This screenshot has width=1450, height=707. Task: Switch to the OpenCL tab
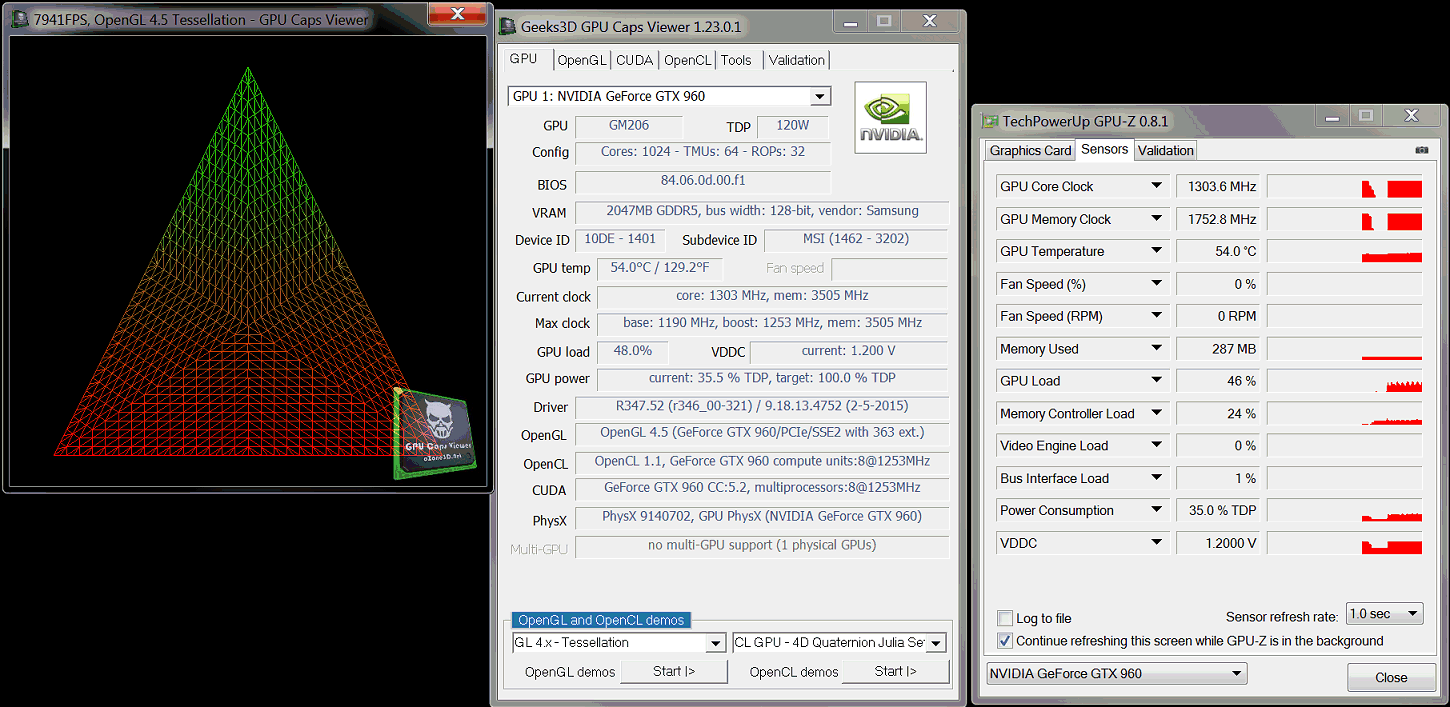coord(688,60)
